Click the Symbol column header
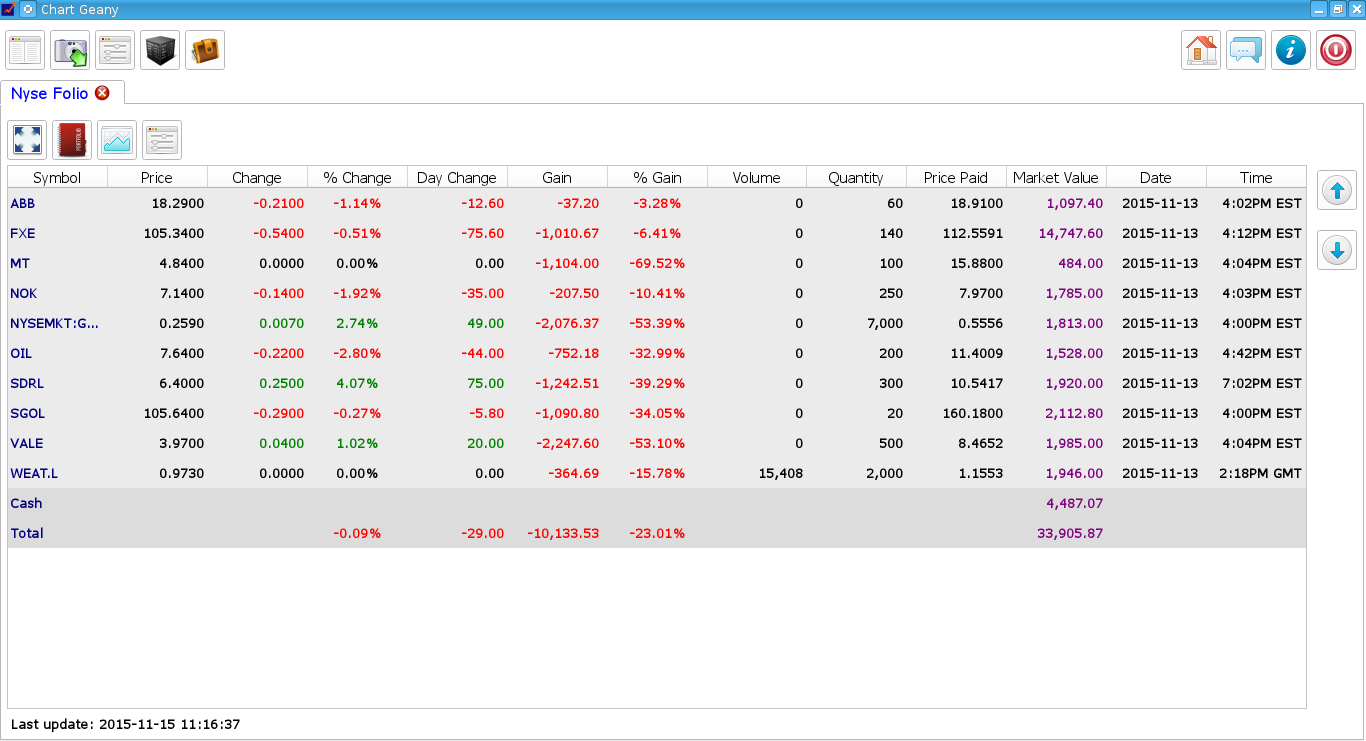This screenshot has width=1366, height=741. point(57,177)
